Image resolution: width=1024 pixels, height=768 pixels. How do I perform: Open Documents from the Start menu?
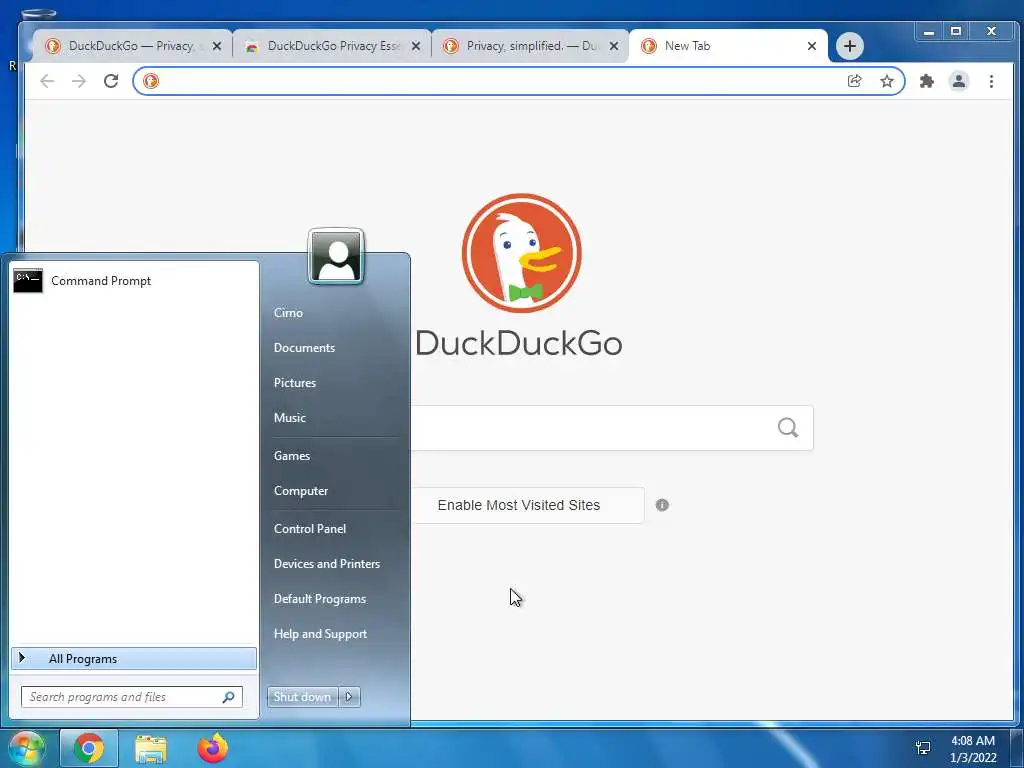(x=304, y=347)
